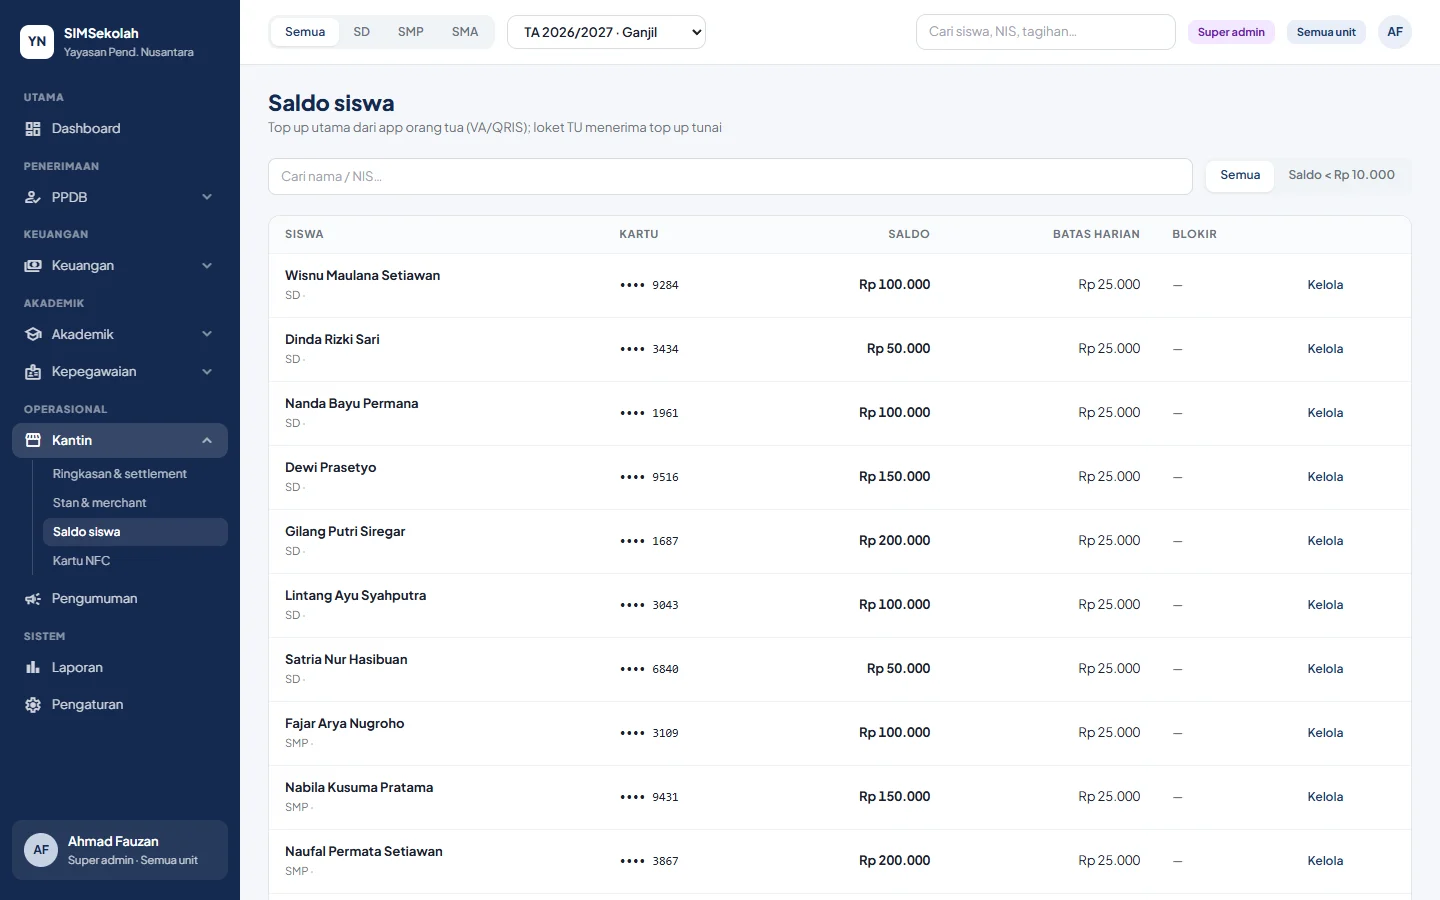Click the name Gilang Putri Siregar
1440x900 pixels.
coord(345,532)
